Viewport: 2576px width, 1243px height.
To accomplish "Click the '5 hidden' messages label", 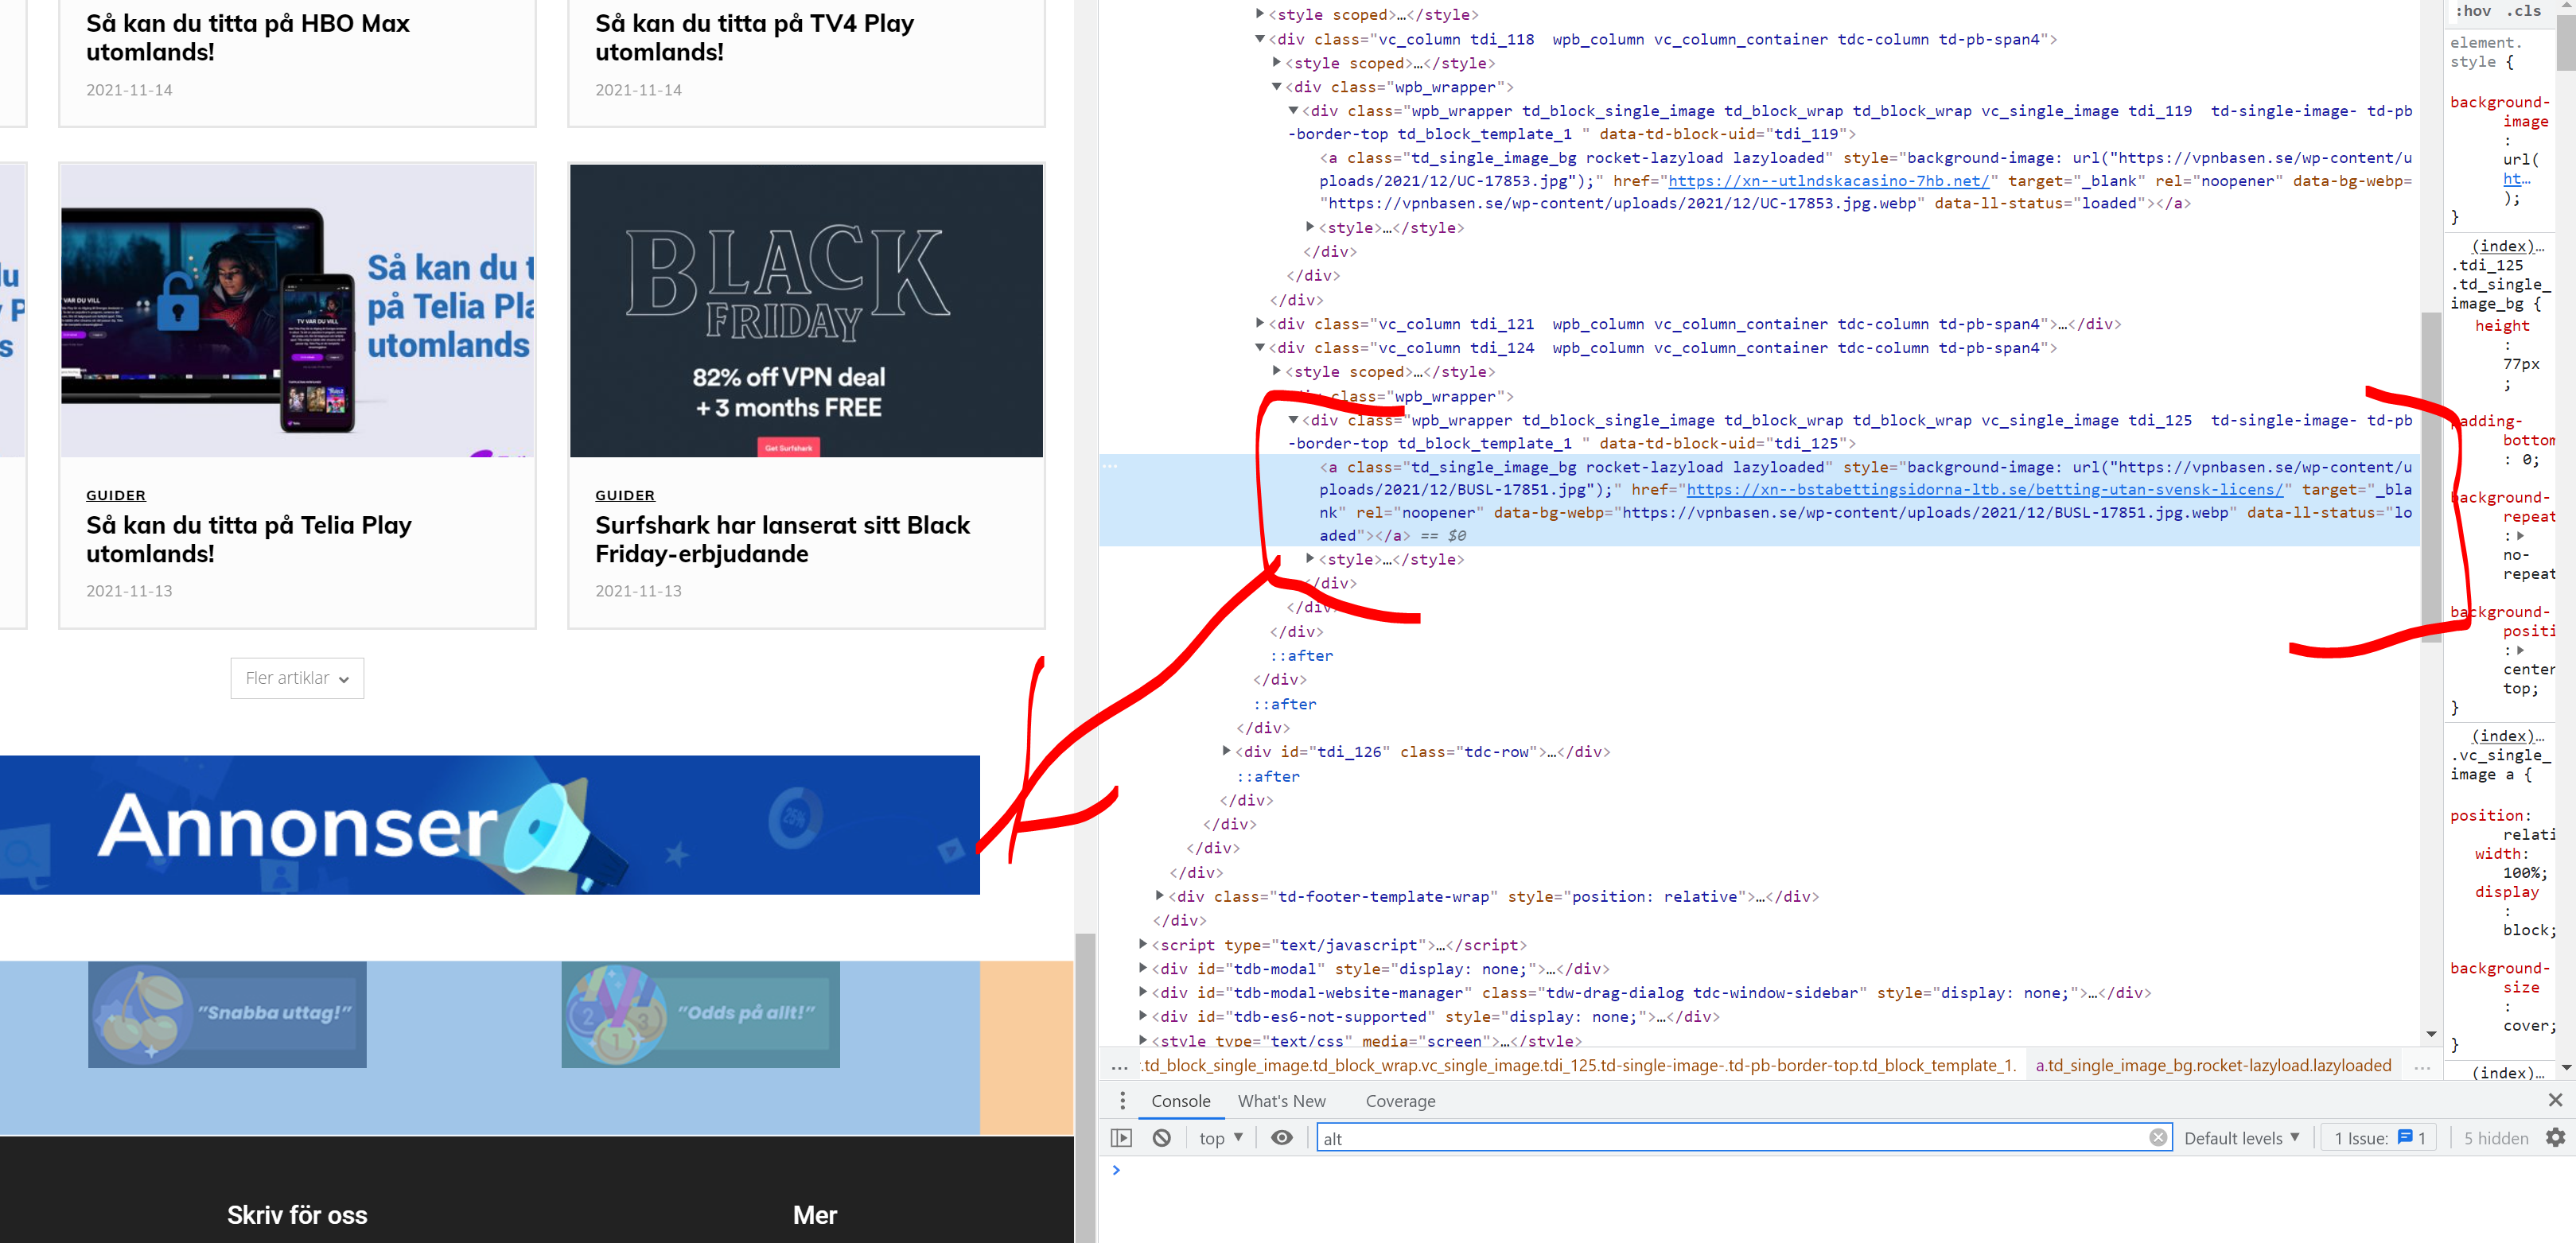I will (2496, 1138).
